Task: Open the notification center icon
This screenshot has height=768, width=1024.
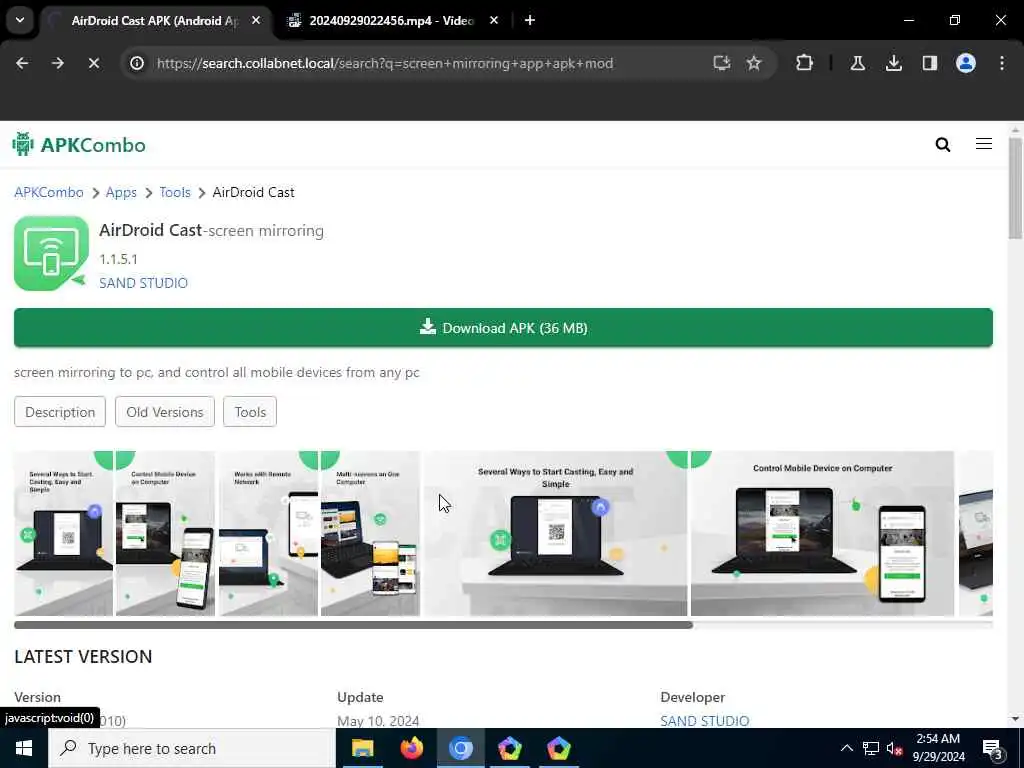Action: (993, 749)
